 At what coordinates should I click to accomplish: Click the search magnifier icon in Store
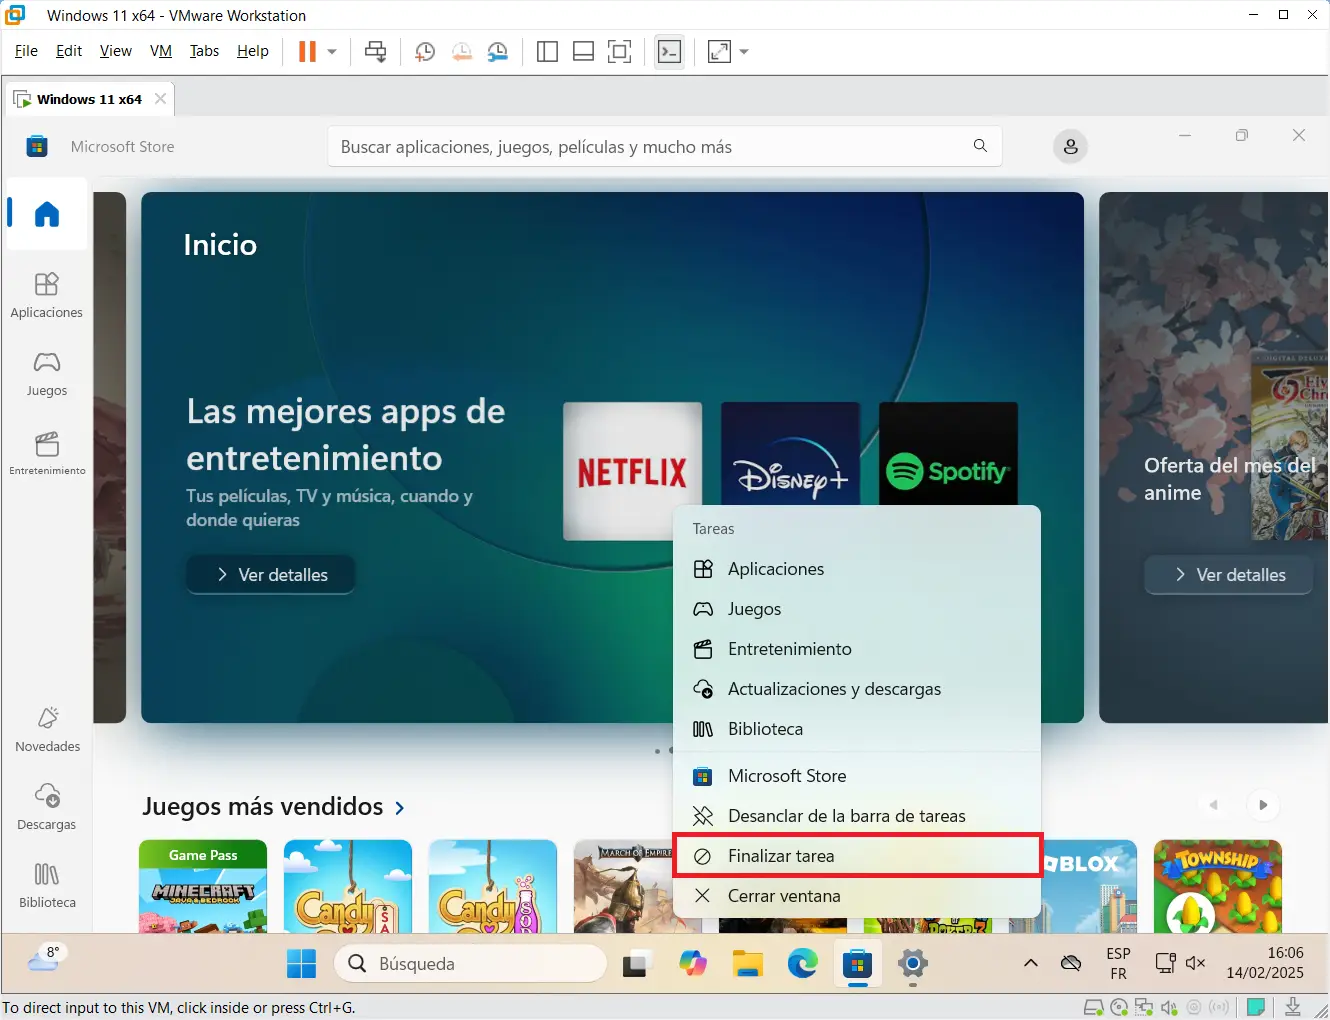coord(980,146)
